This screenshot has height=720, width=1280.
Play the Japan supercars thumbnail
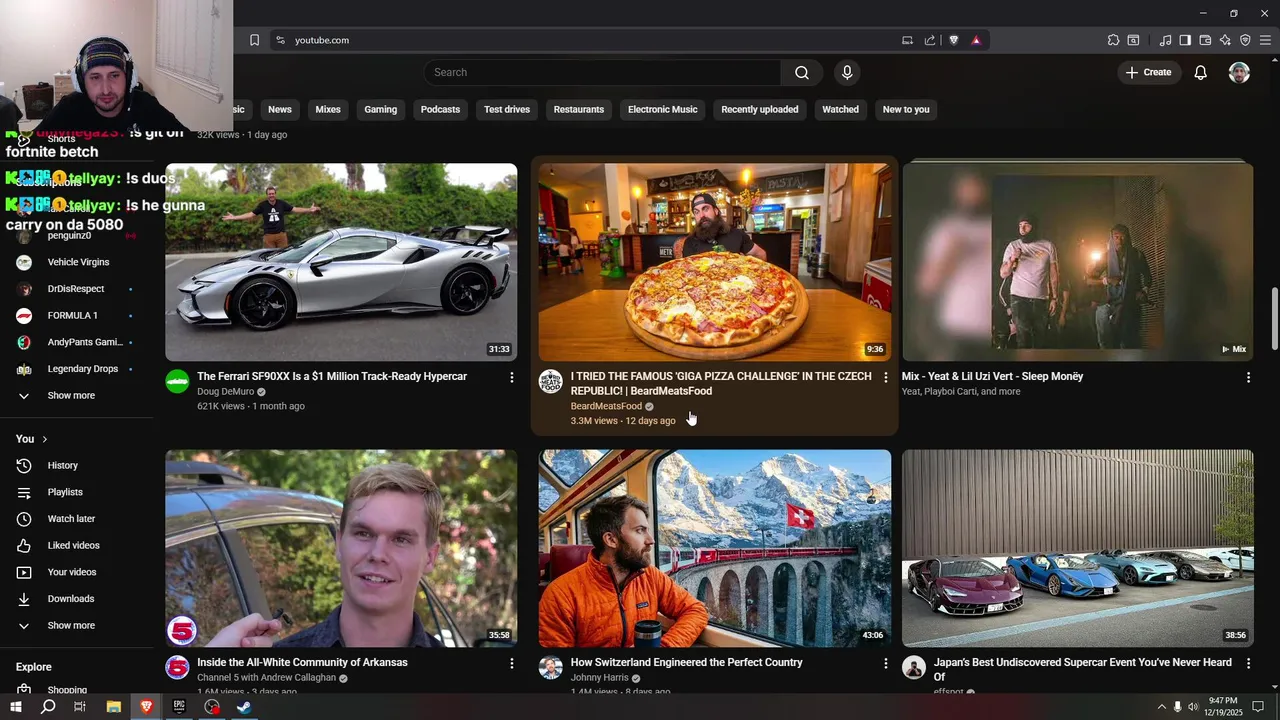[1078, 548]
